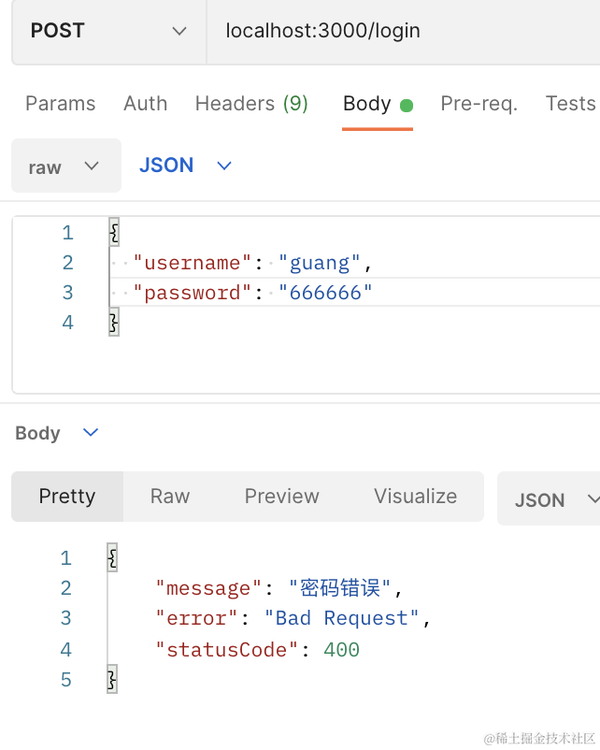600x750 pixels.
Task: Switch response view to Raw
Action: (x=170, y=497)
